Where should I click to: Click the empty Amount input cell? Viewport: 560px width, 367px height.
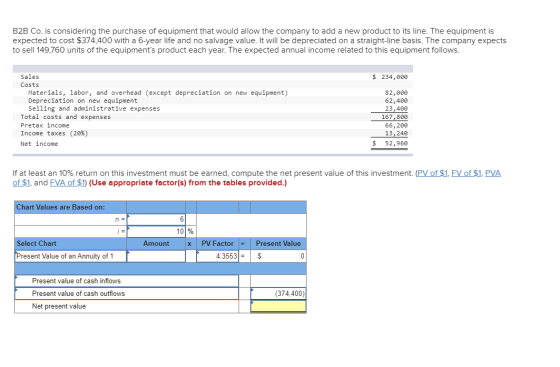pyautogui.click(x=156, y=256)
